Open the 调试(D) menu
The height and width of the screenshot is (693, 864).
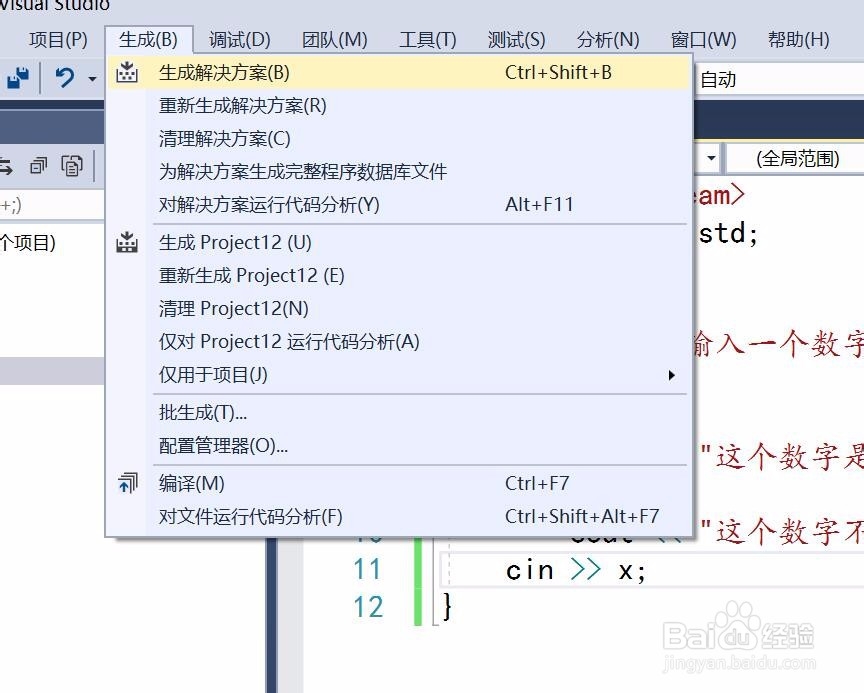click(x=240, y=40)
